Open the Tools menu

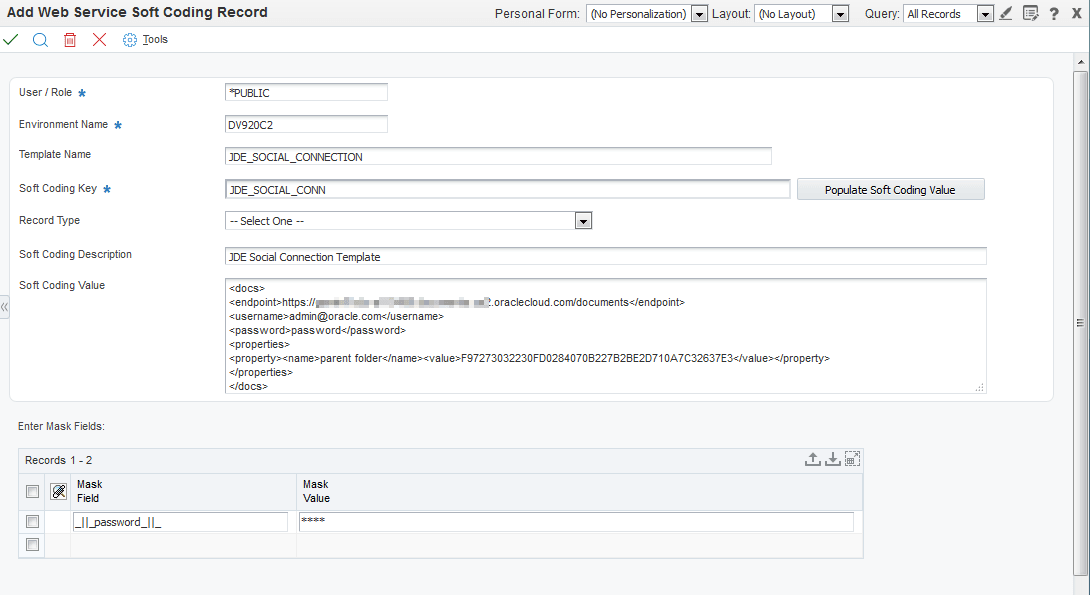tap(155, 40)
